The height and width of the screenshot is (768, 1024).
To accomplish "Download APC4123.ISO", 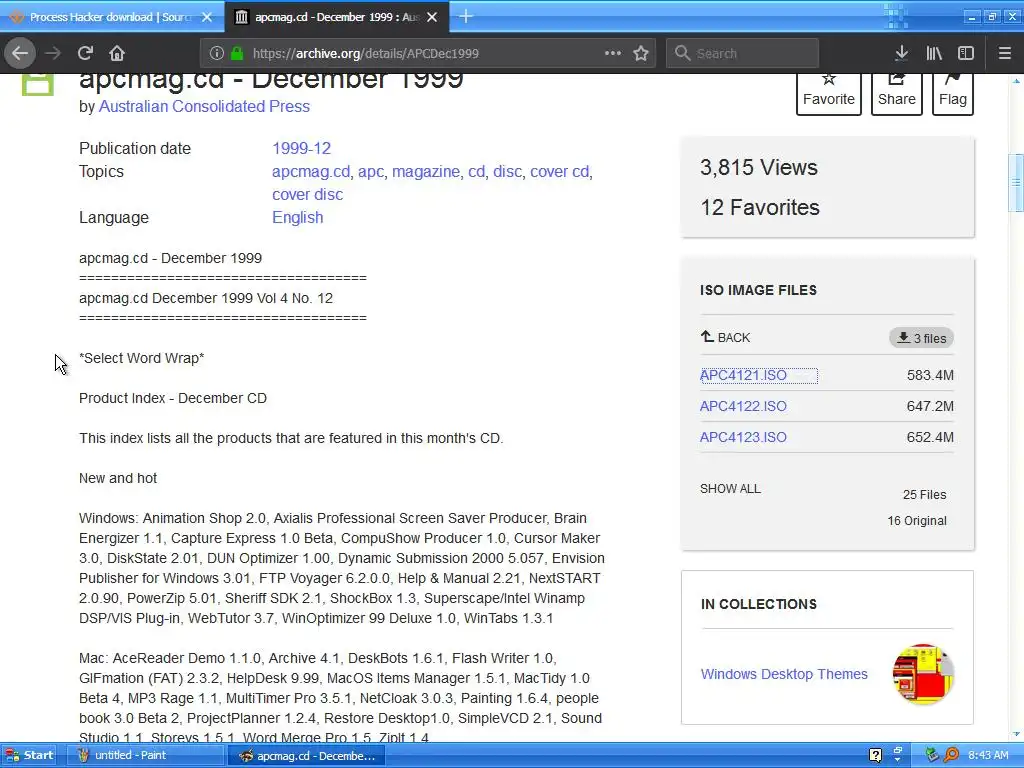I will [743, 438].
